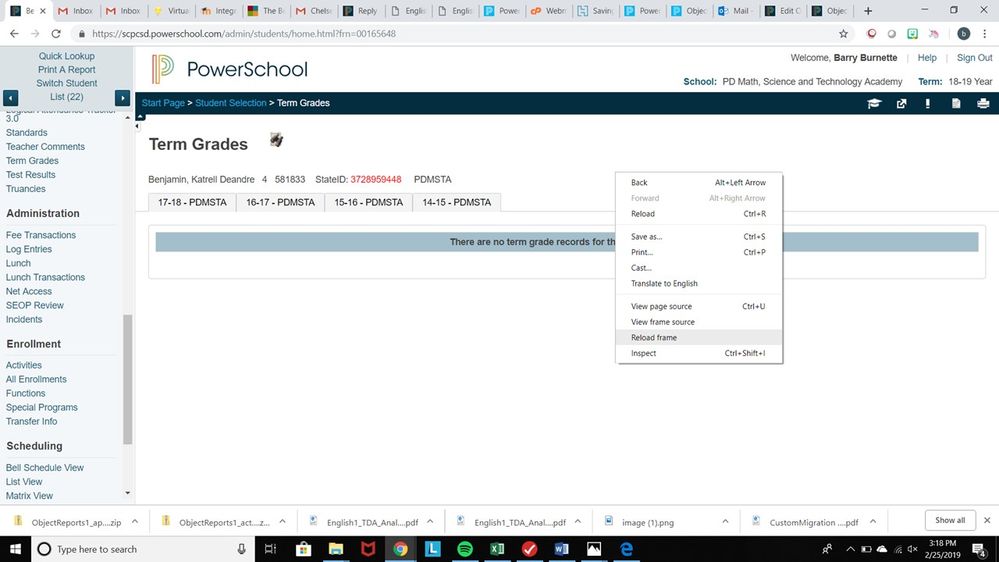This screenshot has width=999, height=562.
Task: Go to next student arrow
Action: click(122, 97)
